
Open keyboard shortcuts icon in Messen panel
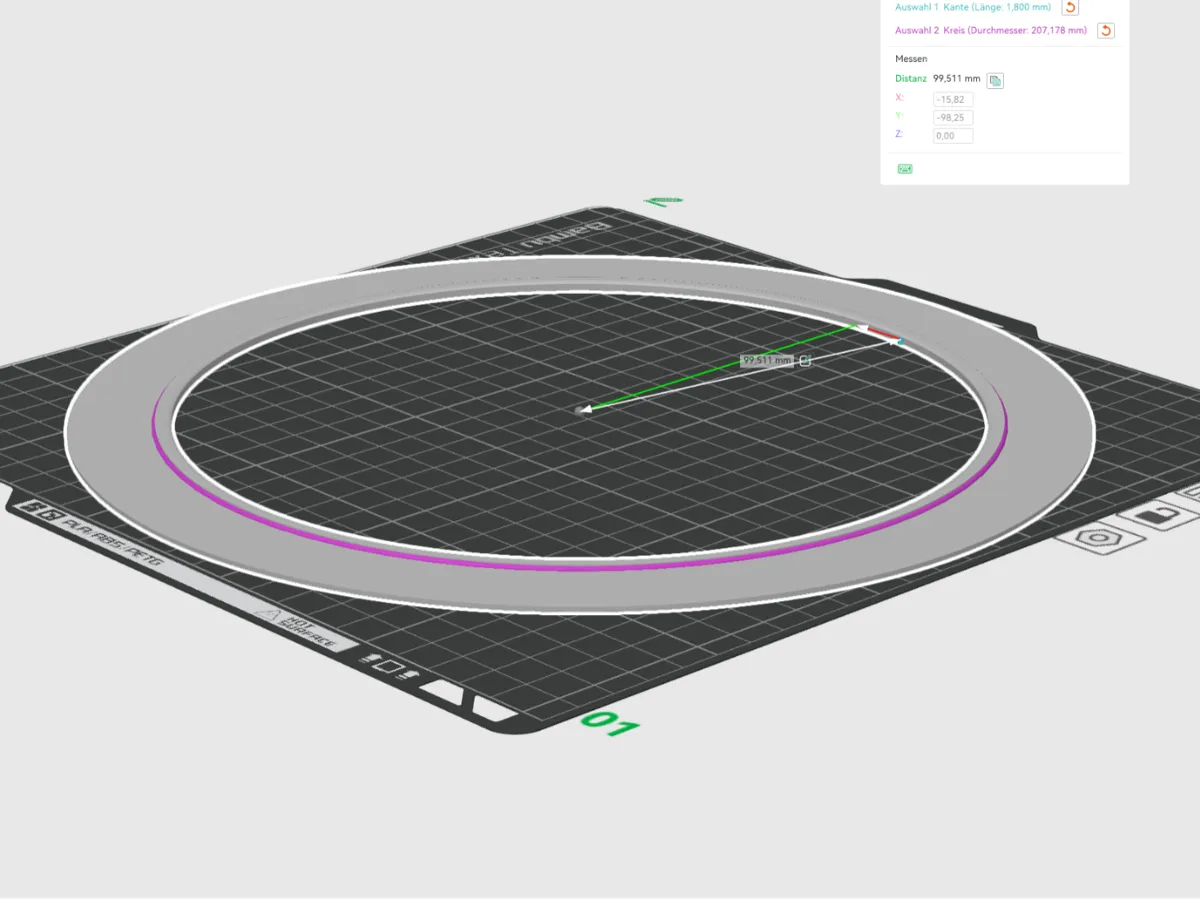coord(905,169)
